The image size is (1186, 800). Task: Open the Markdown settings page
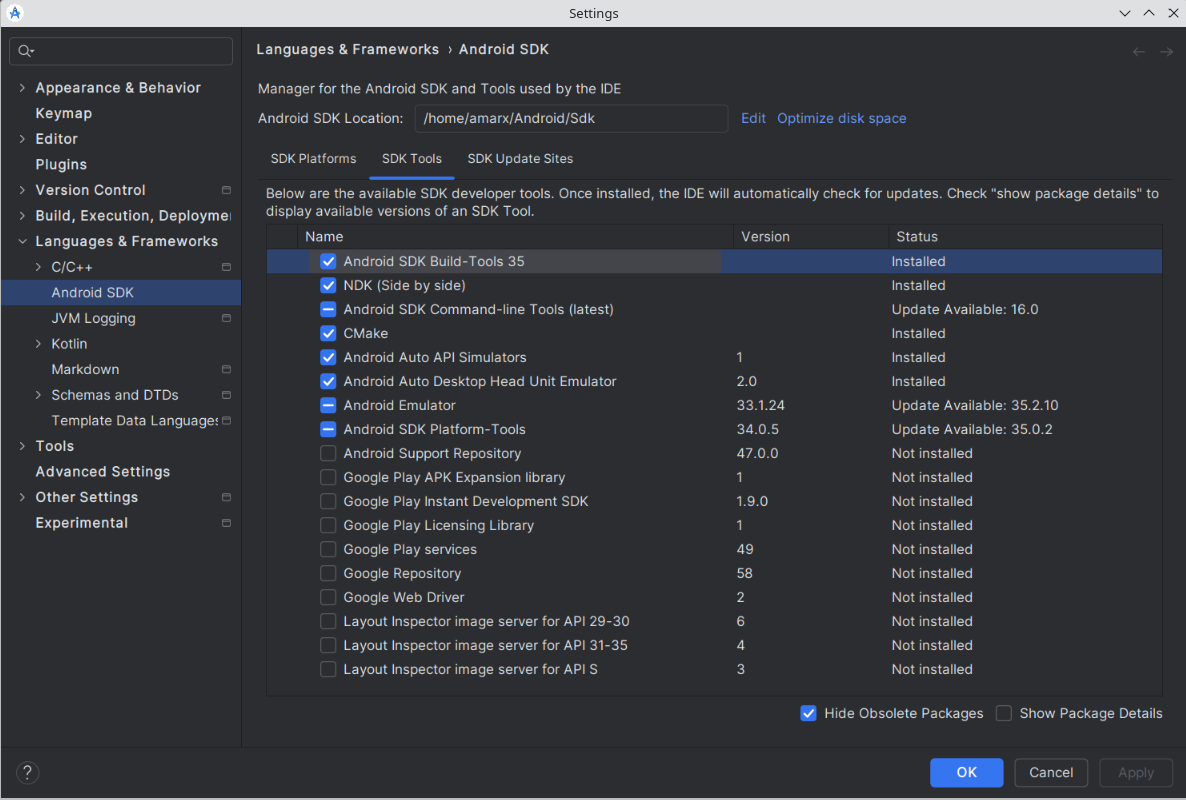[x=85, y=369]
